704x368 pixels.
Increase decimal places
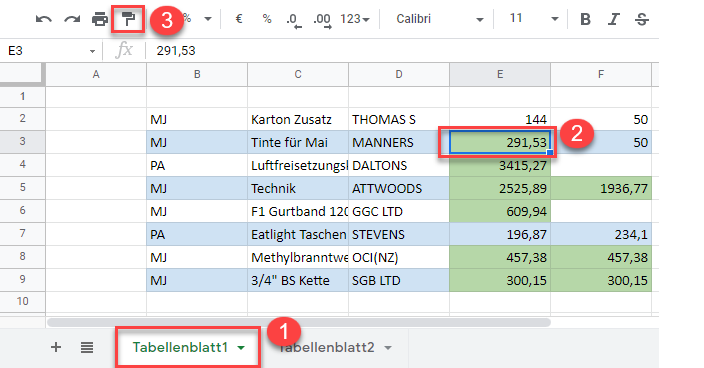322,20
